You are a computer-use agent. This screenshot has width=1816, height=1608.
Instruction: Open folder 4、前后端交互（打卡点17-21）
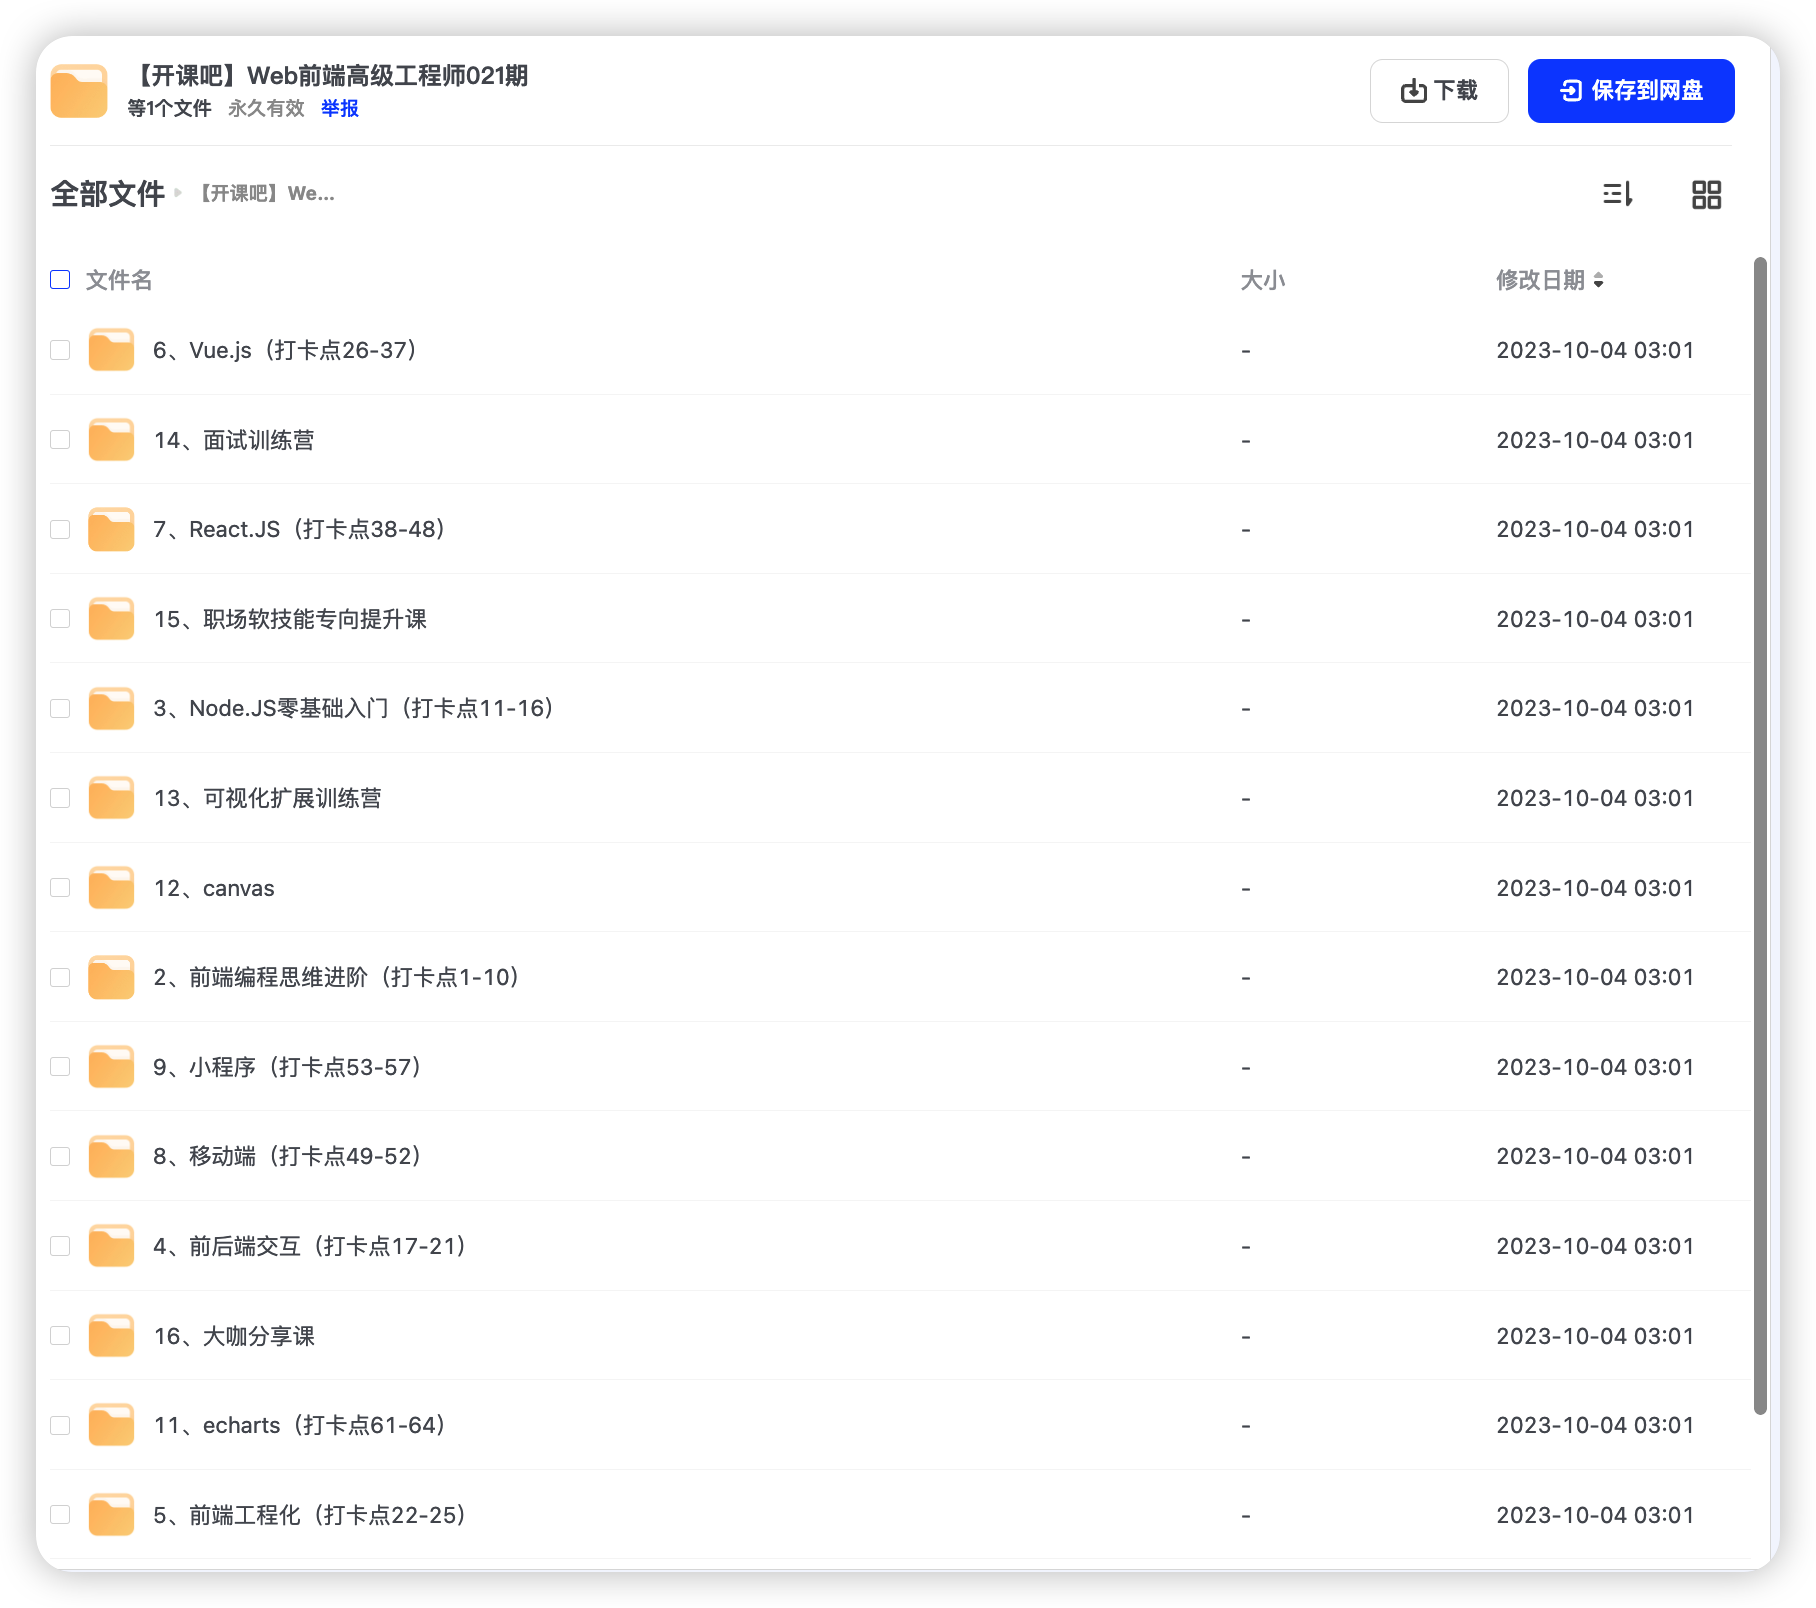pos(311,1246)
